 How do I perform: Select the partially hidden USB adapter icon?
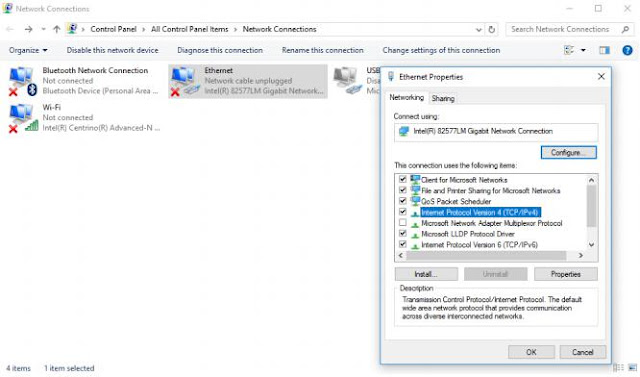347,80
